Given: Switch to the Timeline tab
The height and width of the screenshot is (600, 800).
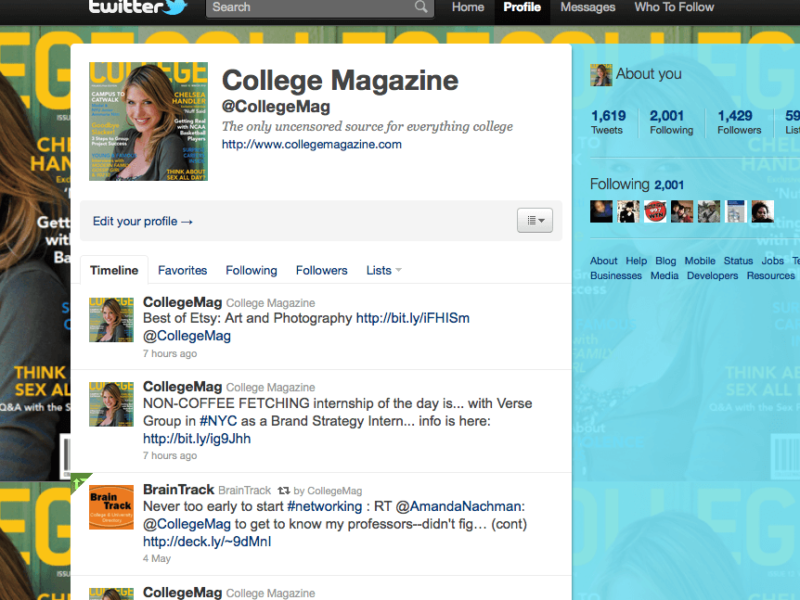Looking at the screenshot, I should click(x=114, y=270).
